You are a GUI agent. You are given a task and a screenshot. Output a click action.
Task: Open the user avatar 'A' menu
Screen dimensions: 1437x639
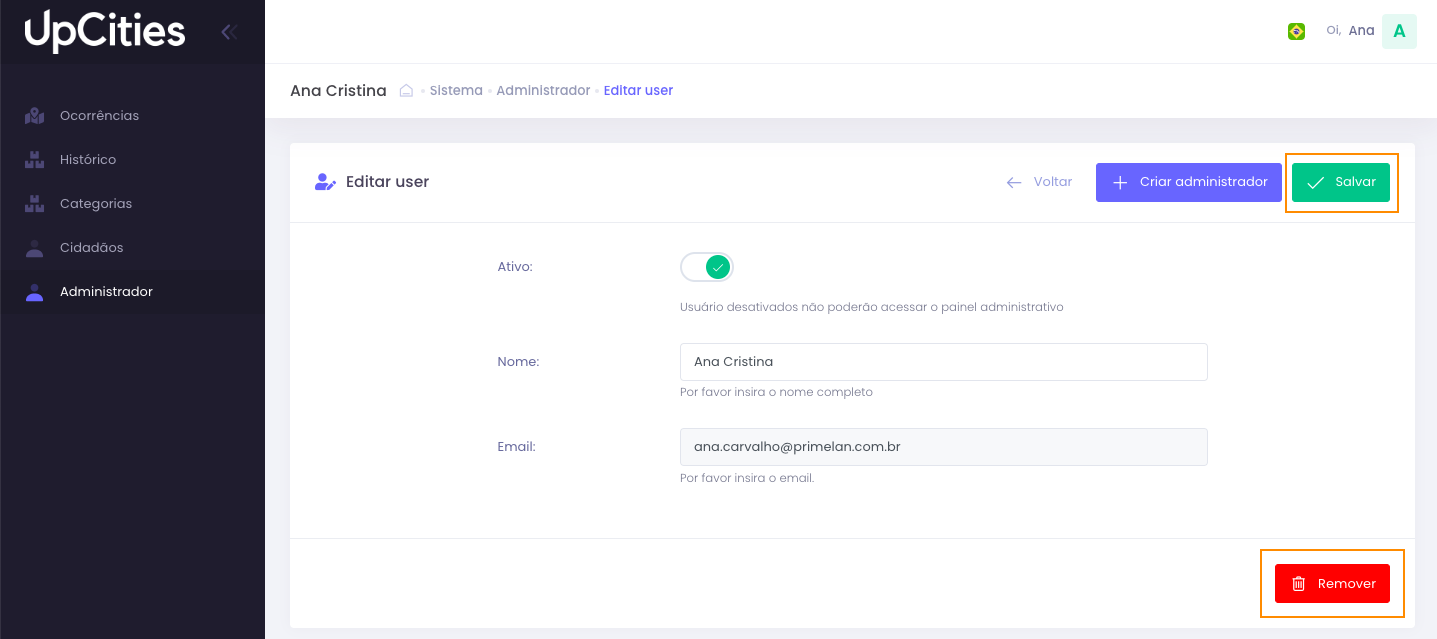[x=1399, y=31]
